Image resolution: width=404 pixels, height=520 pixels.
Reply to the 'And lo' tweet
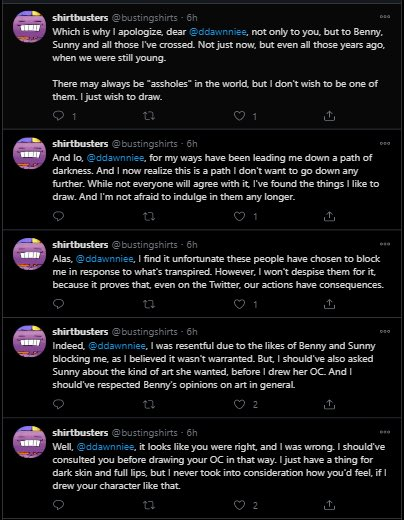(59, 216)
